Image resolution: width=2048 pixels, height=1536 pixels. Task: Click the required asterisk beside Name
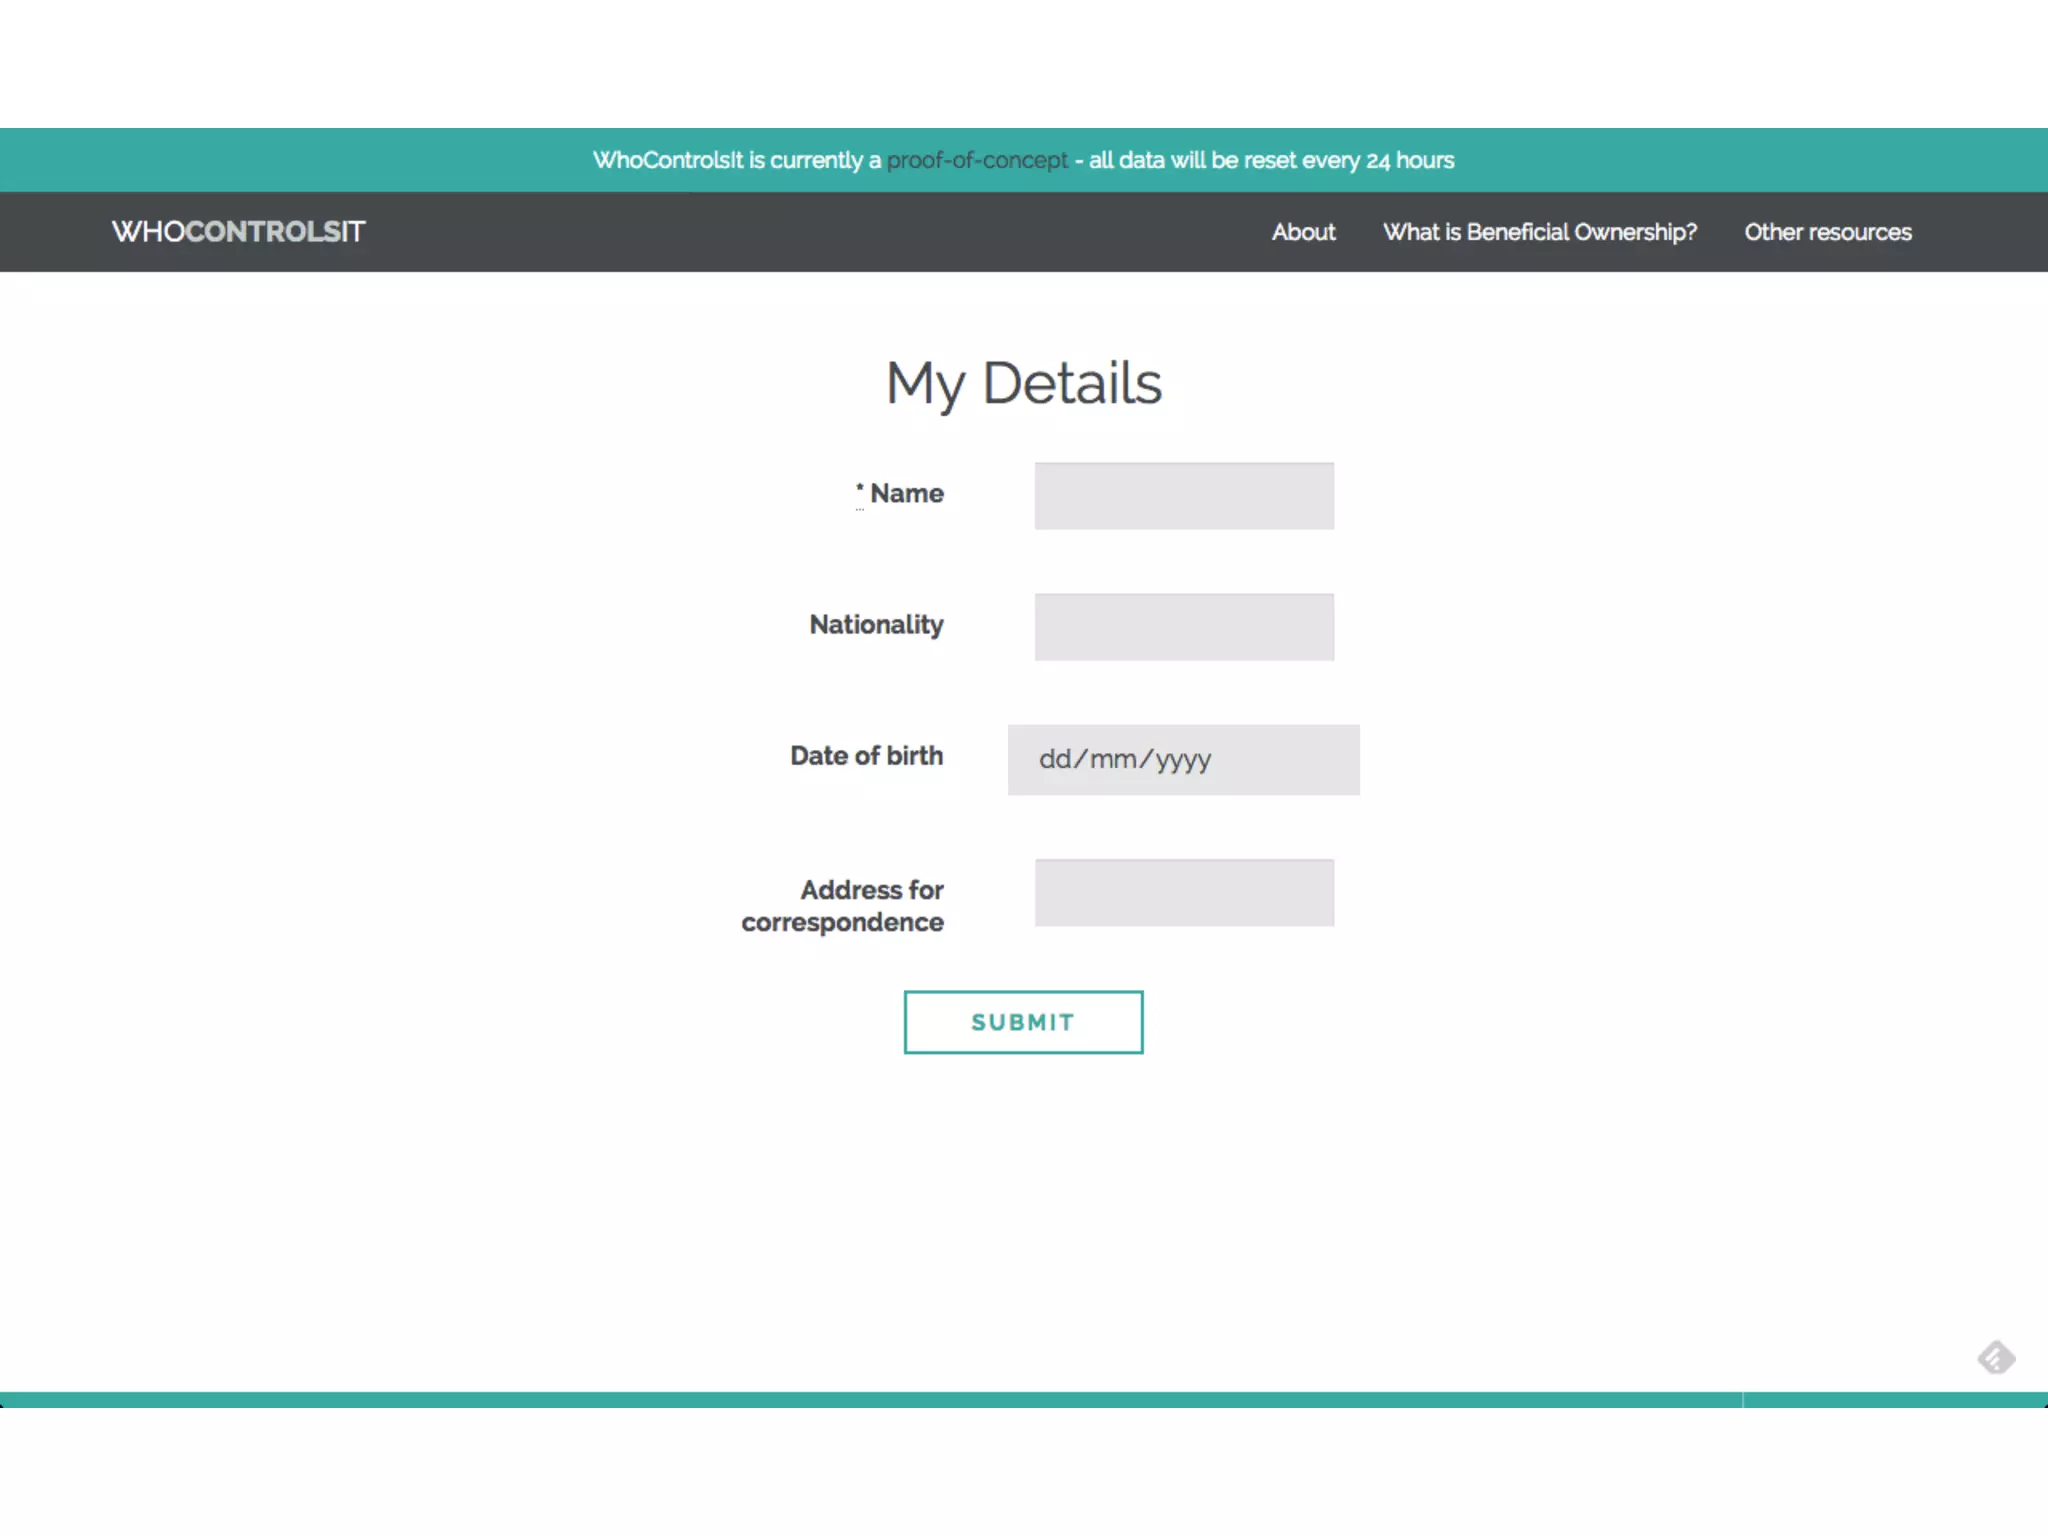[x=859, y=489]
